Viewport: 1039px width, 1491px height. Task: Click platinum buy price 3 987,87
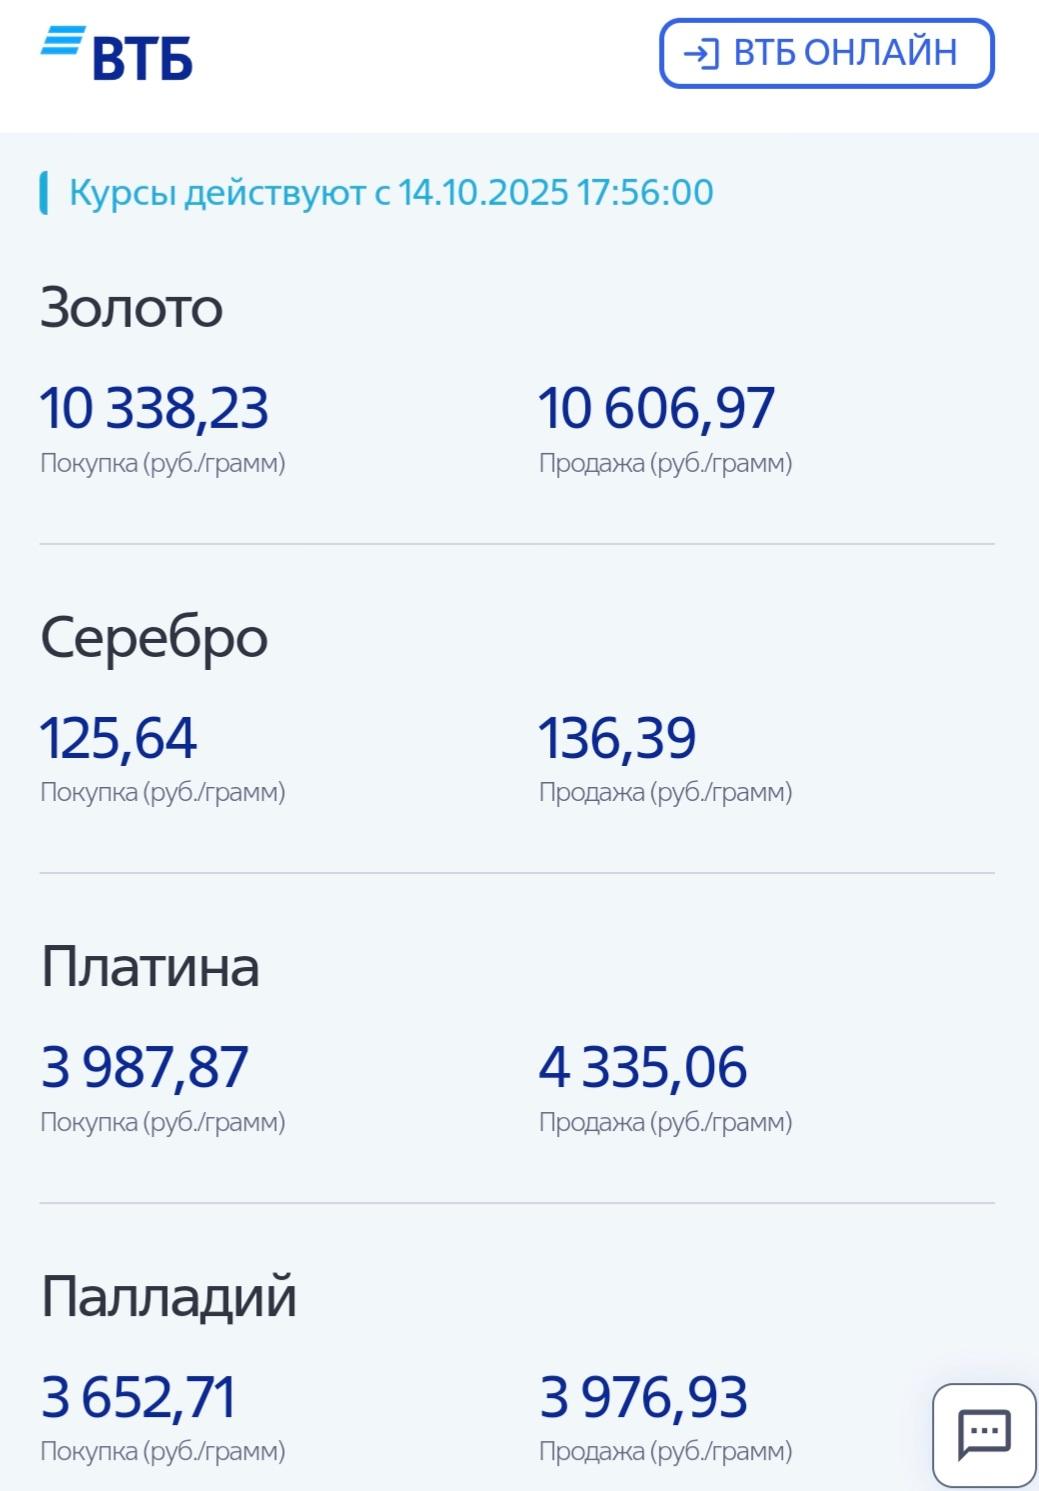(144, 1067)
